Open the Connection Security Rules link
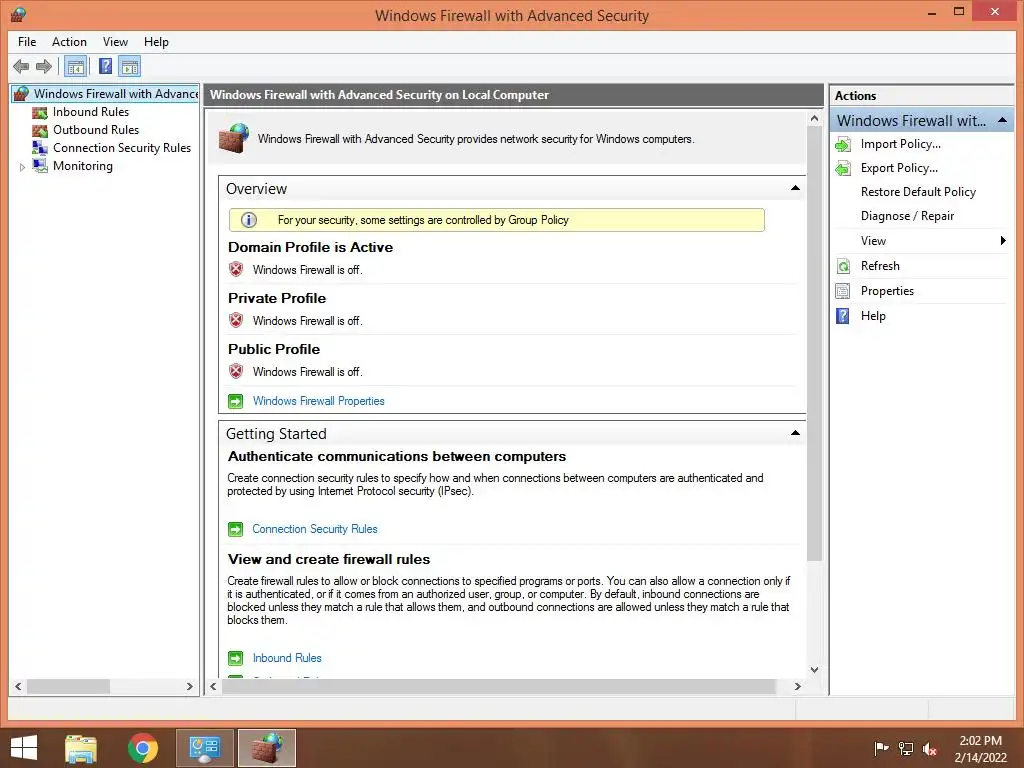This screenshot has width=1024, height=768. 315,529
